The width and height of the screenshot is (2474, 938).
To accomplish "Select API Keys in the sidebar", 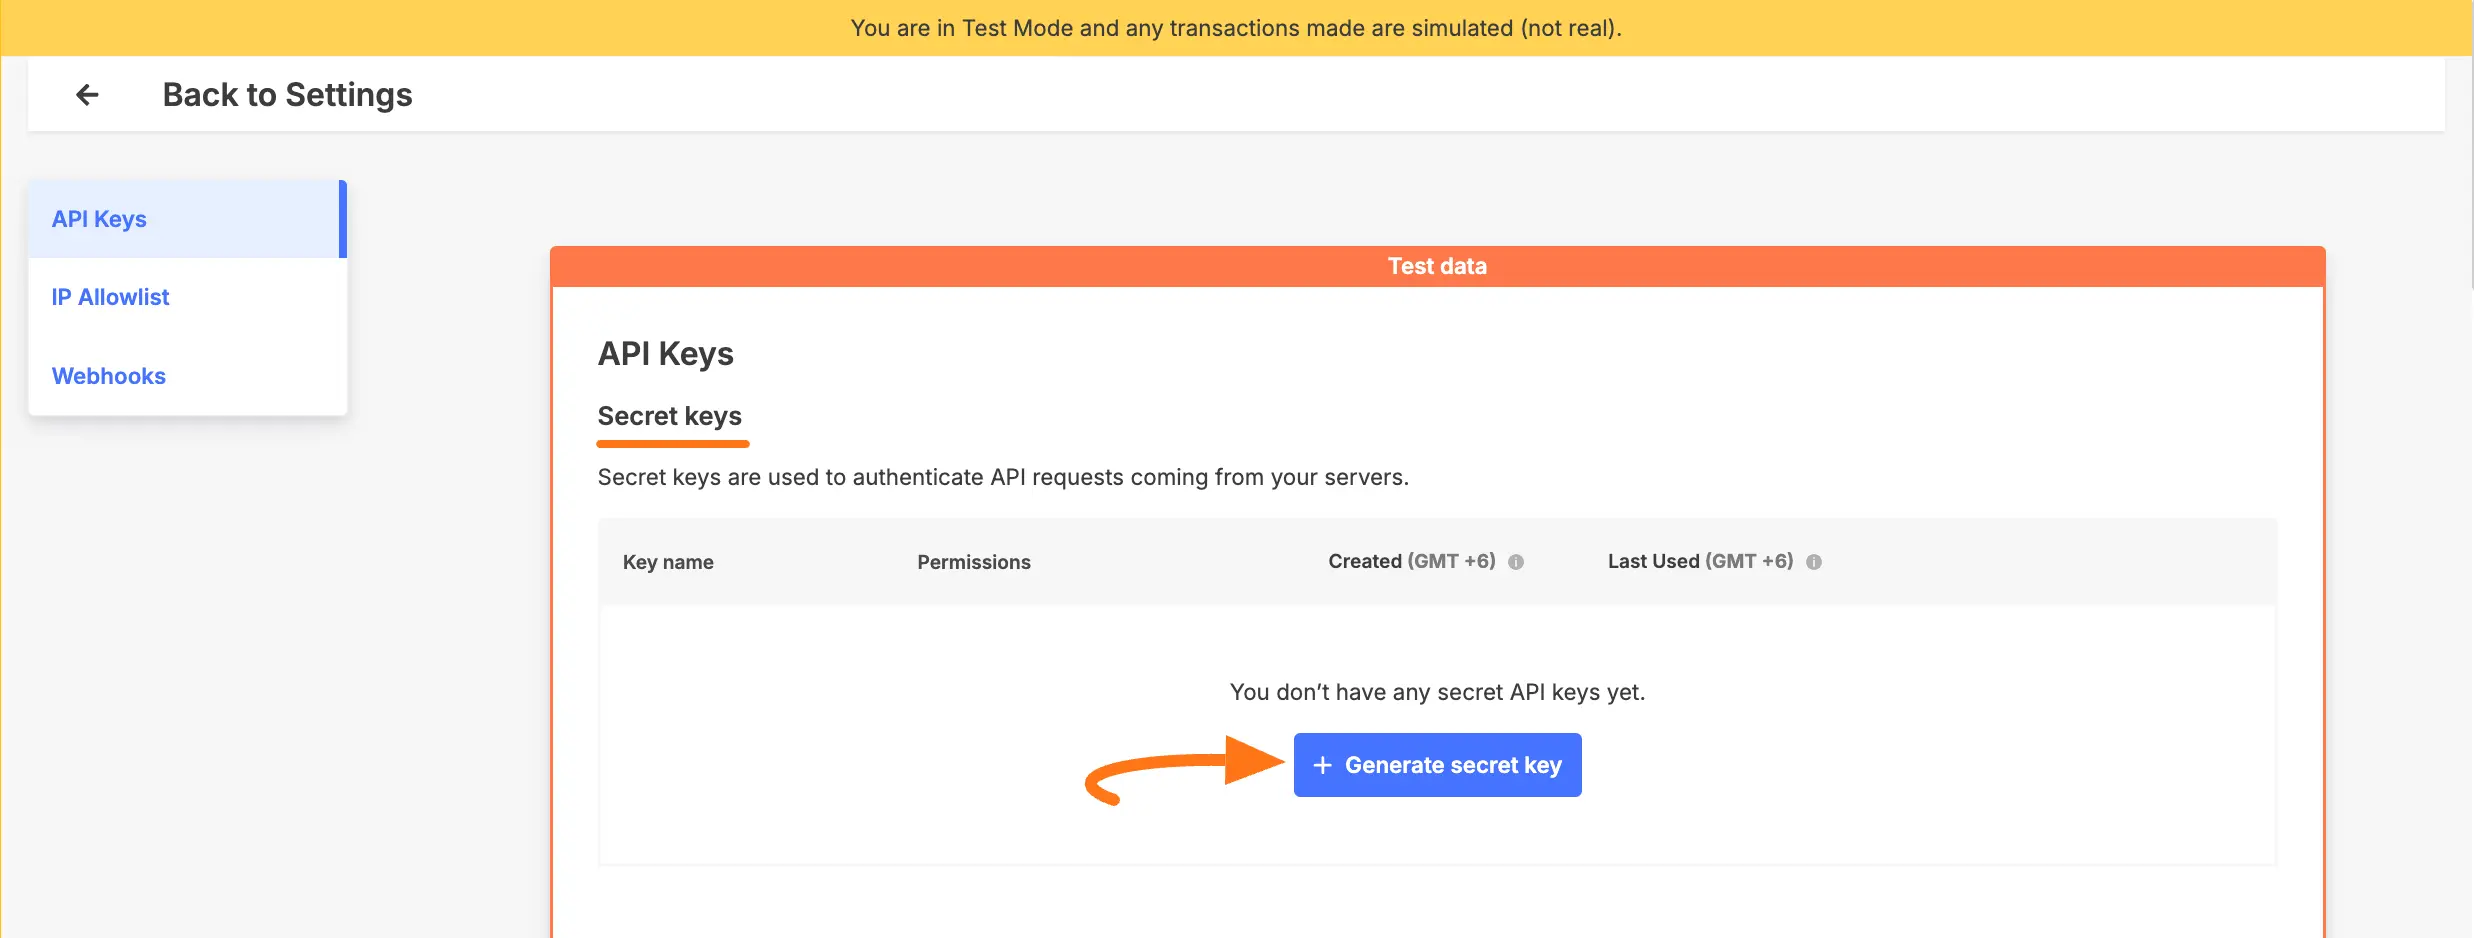I will click(99, 219).
